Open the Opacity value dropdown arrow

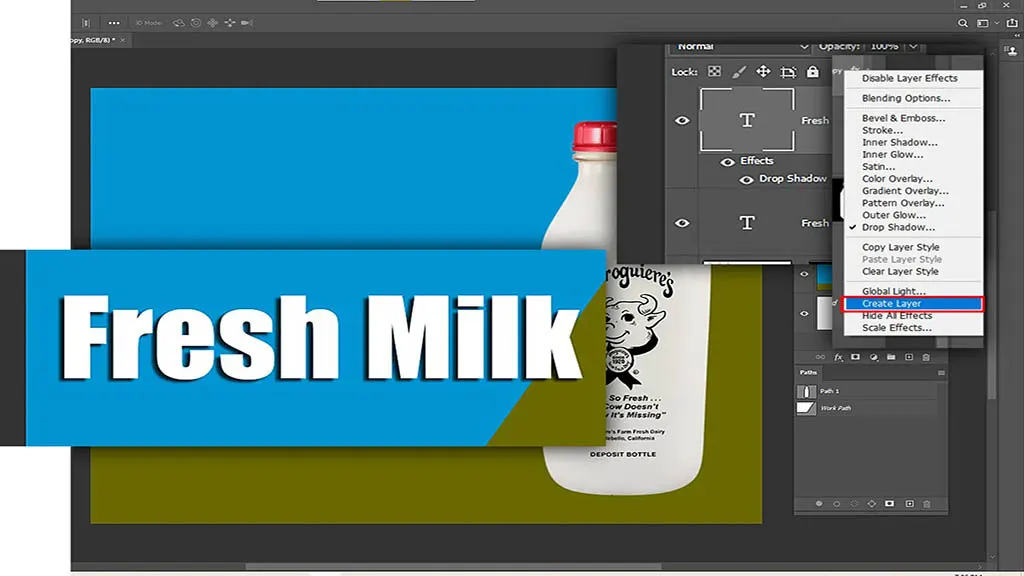pyautogui.click(x=913, y=46)
